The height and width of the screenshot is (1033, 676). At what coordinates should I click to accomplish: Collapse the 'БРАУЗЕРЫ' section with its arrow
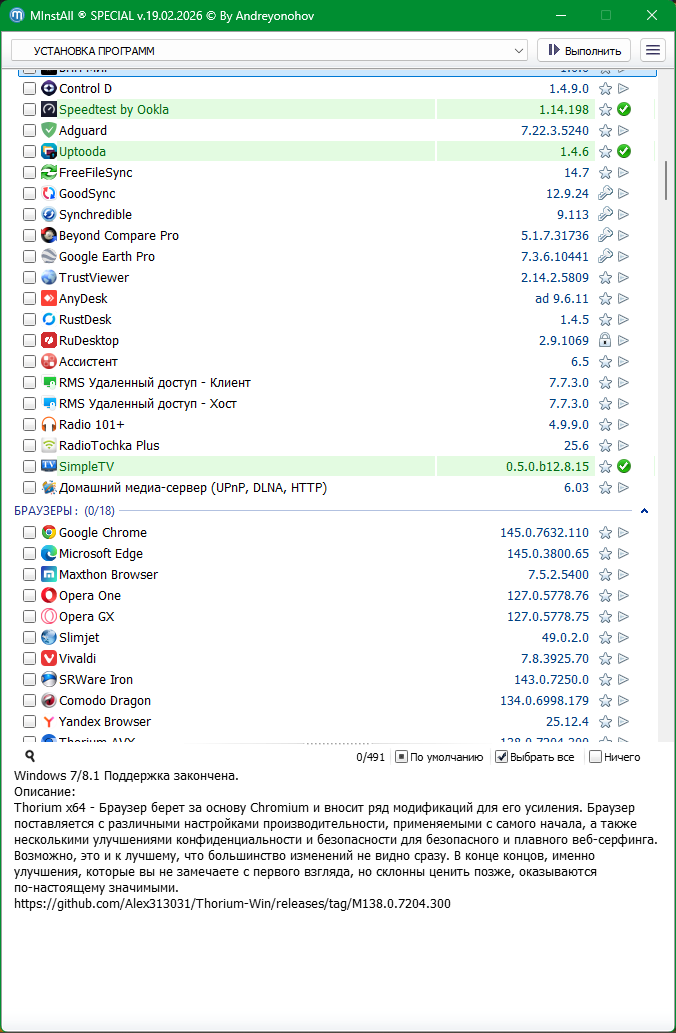644,511
